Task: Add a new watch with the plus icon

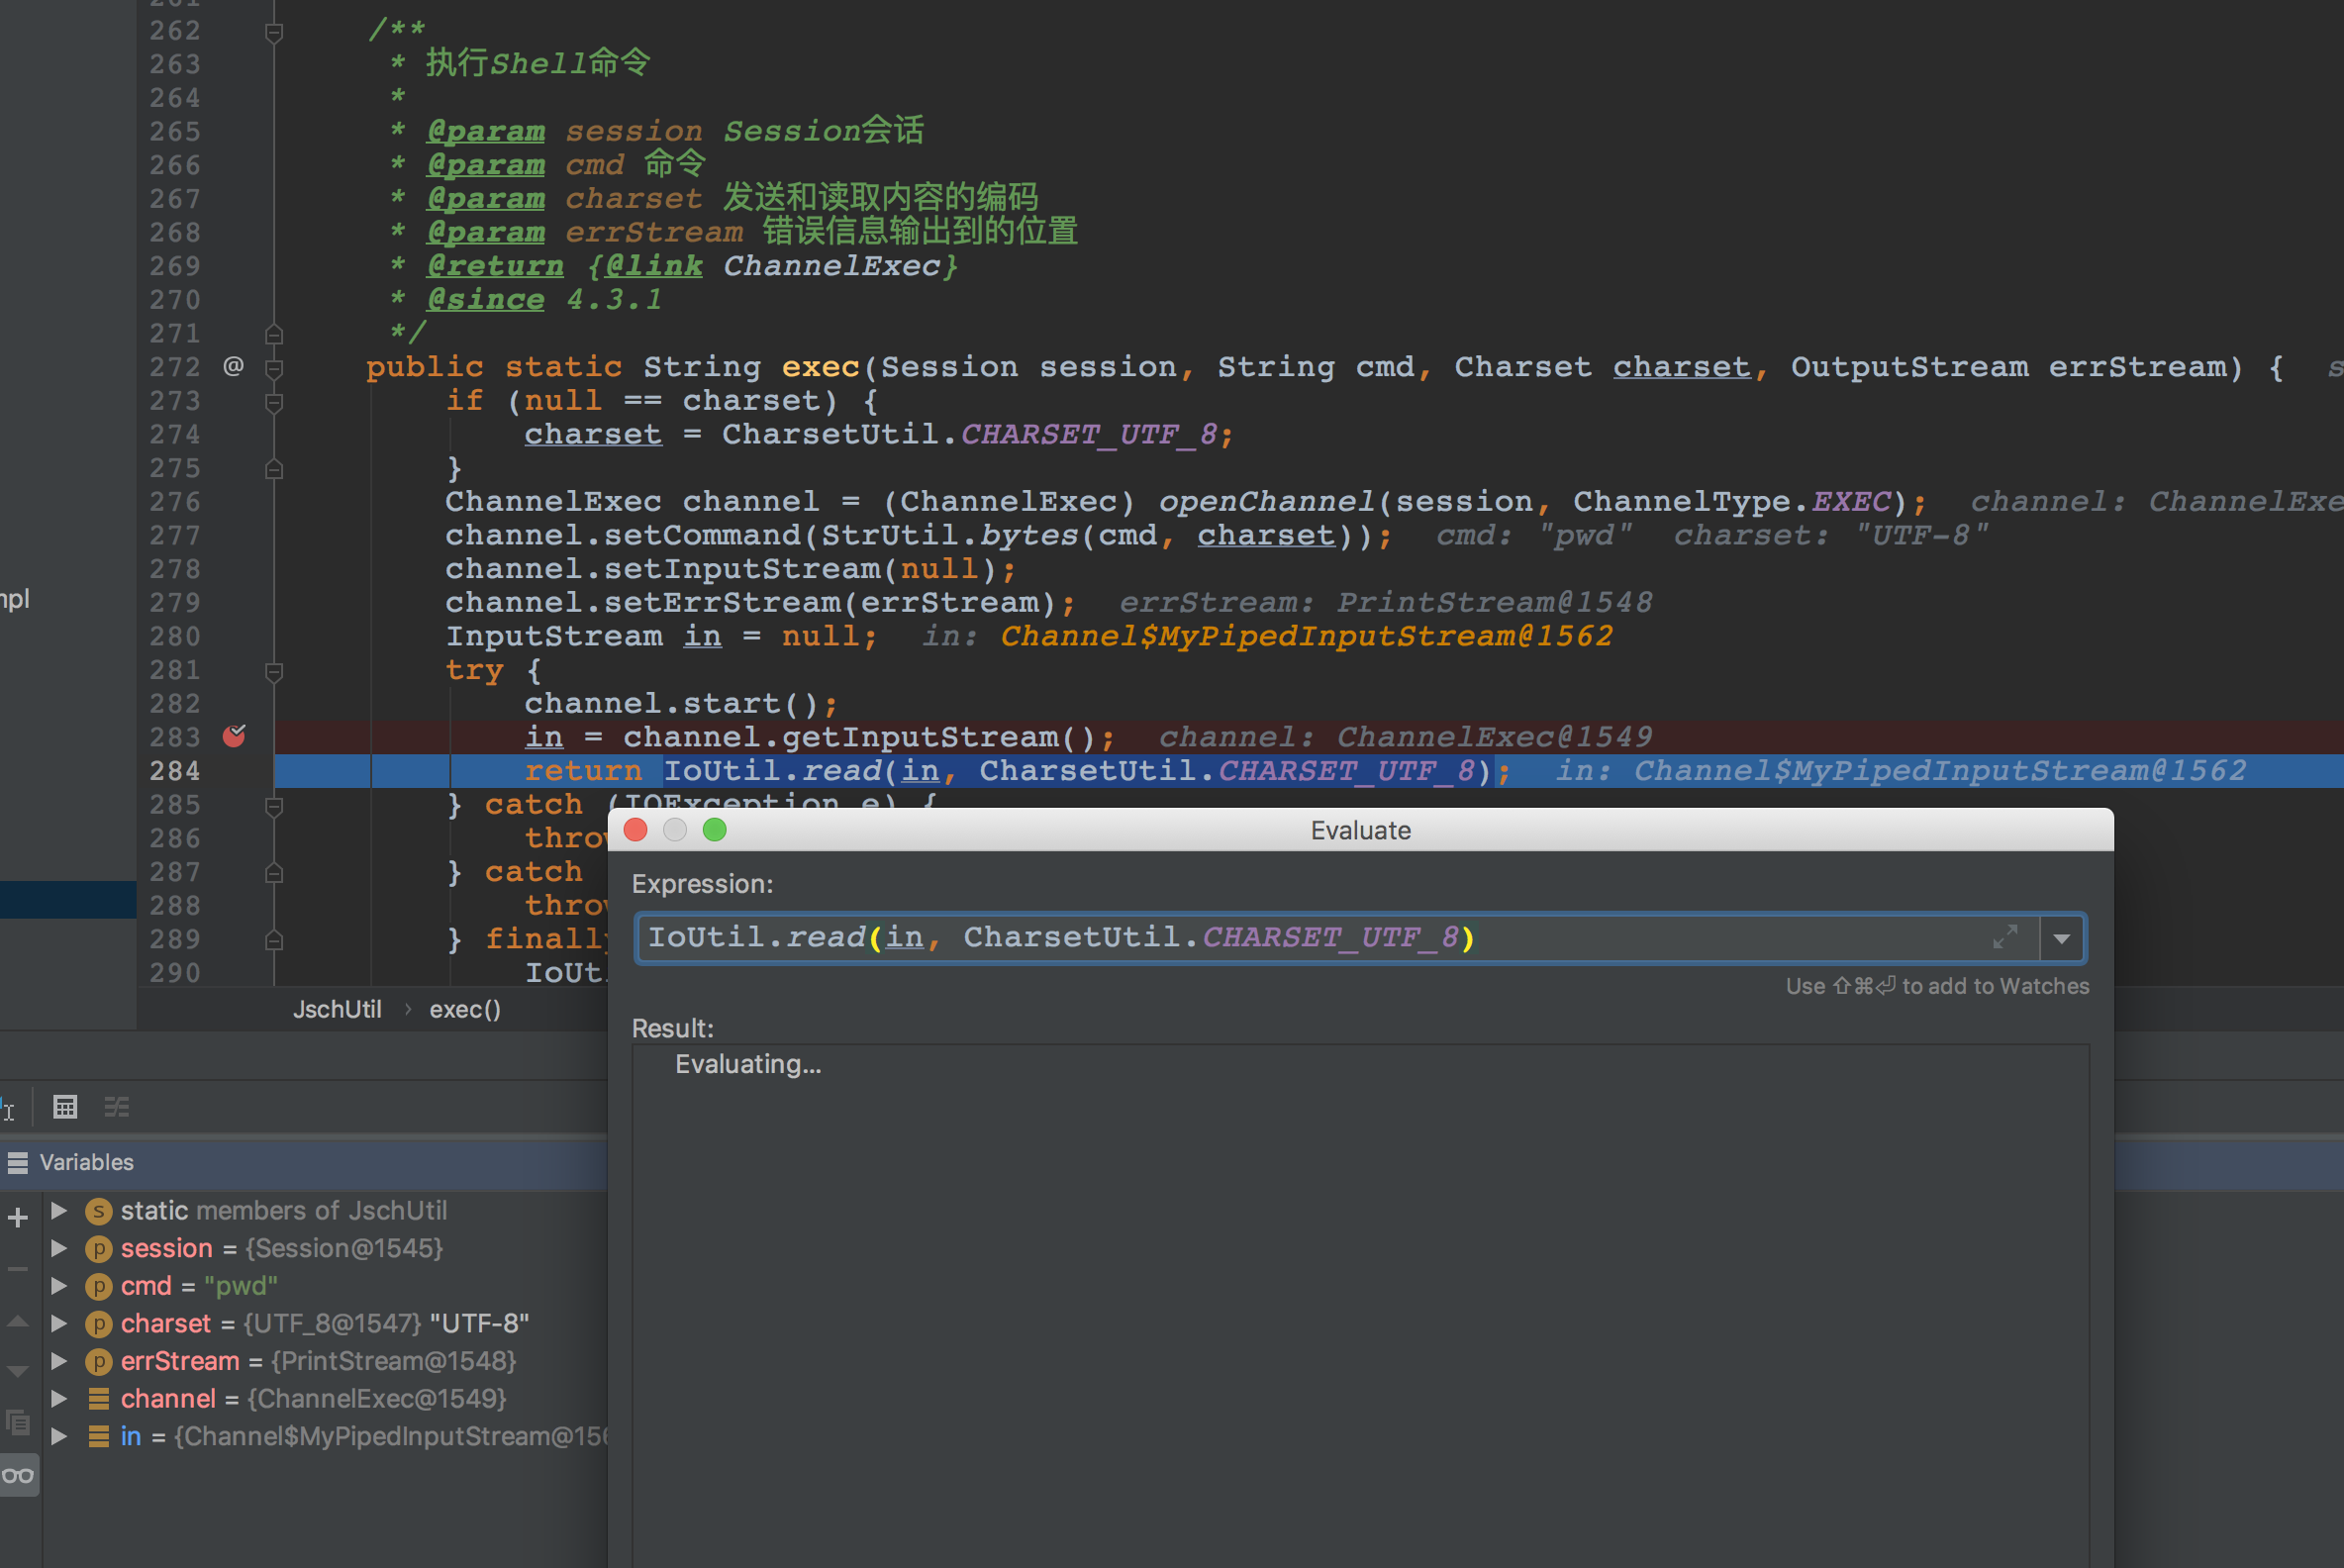Action: (x=17, y=1218)
